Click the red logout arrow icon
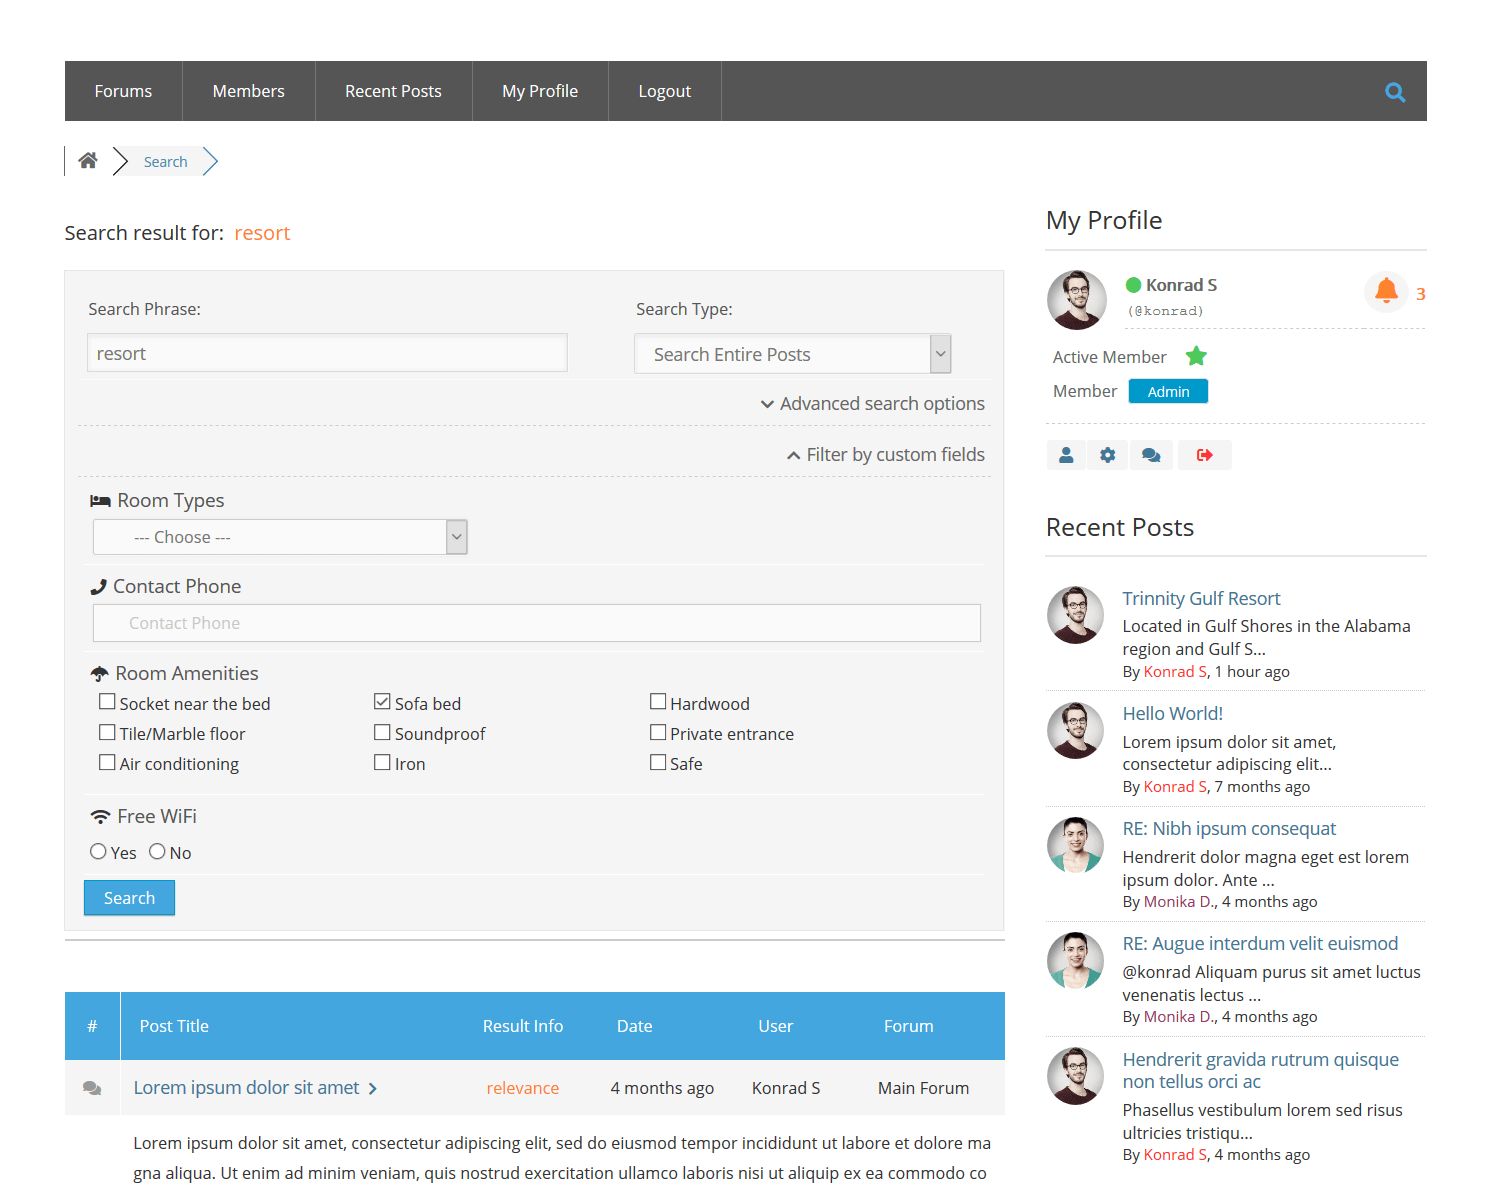This screenshot has width=1490, height=1188. pyautogui.click(x=1204, y=455)
